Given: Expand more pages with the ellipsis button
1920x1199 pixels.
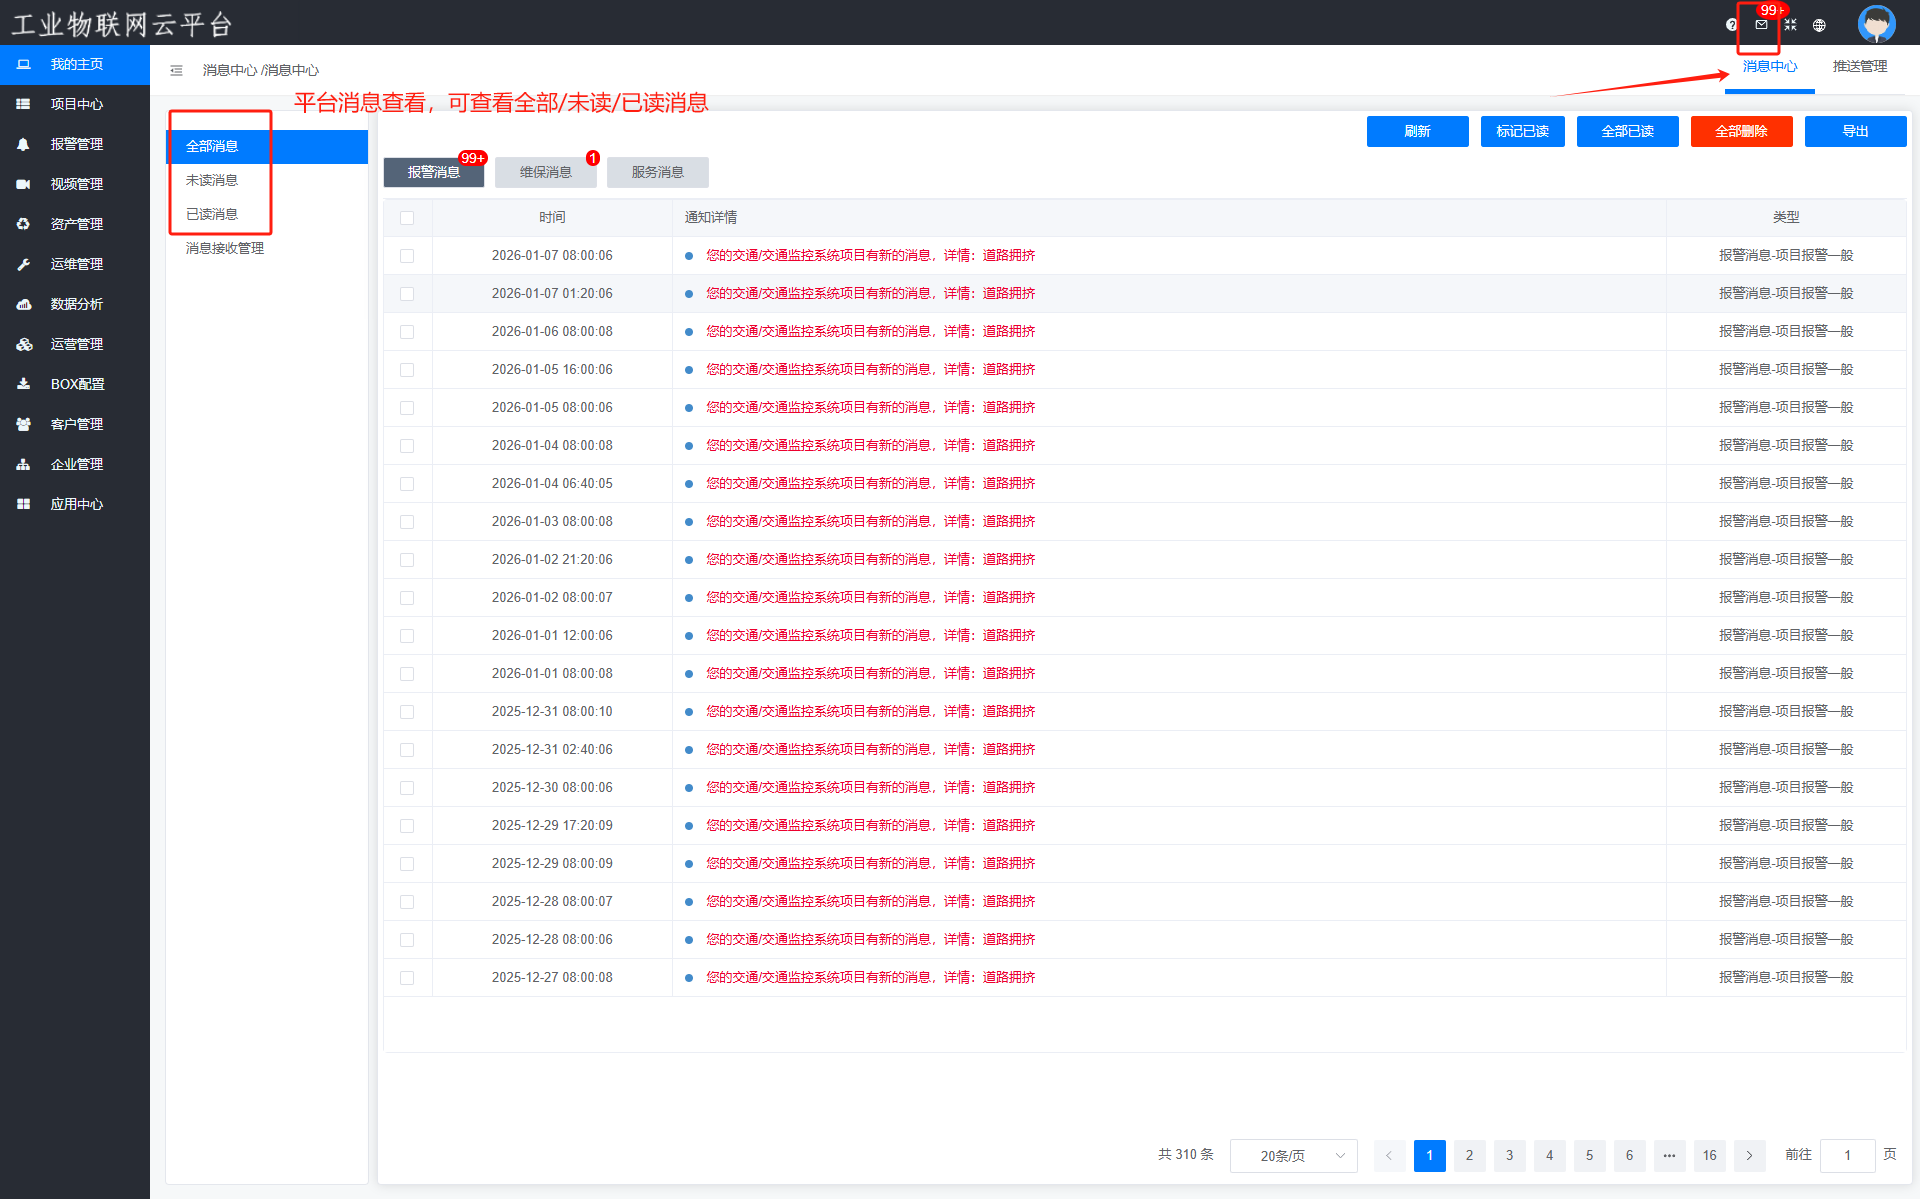Looking at the screenshot, I should click(x=1669, y=1155).
